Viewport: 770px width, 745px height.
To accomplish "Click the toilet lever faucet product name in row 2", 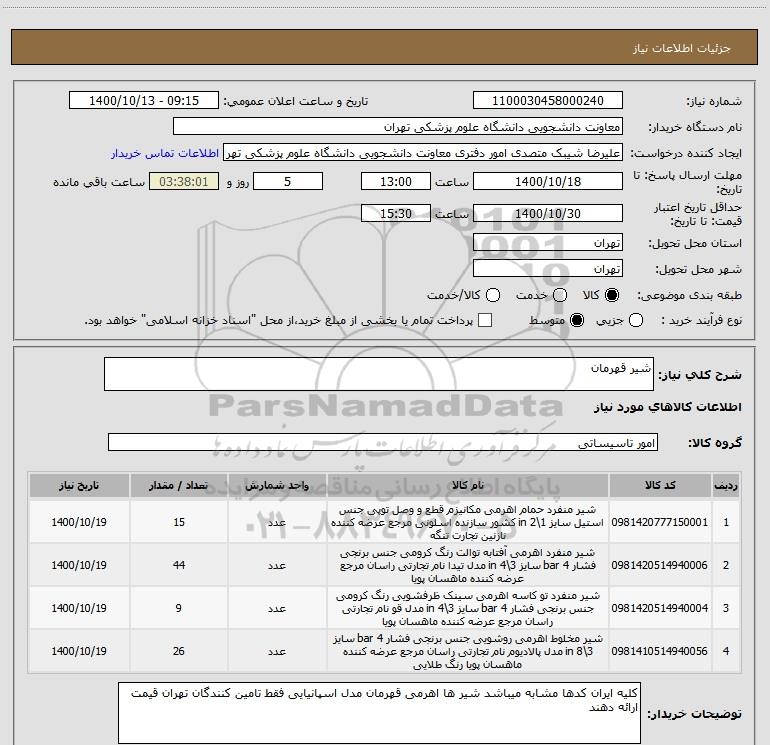I will tap(468, 565).
